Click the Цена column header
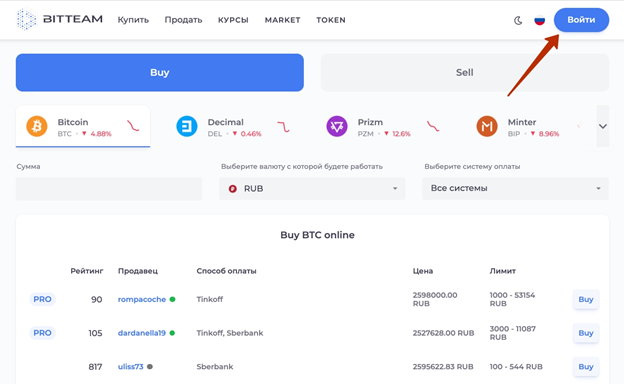 tap(423, 271)
